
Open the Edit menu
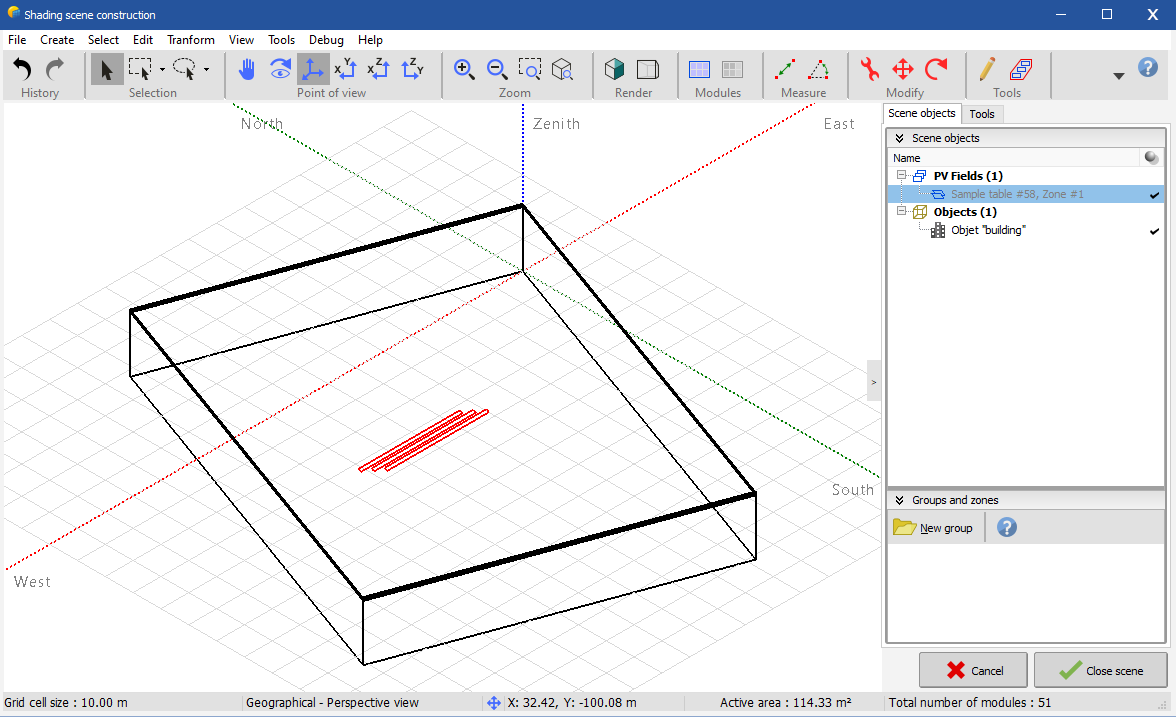point(142,40)
